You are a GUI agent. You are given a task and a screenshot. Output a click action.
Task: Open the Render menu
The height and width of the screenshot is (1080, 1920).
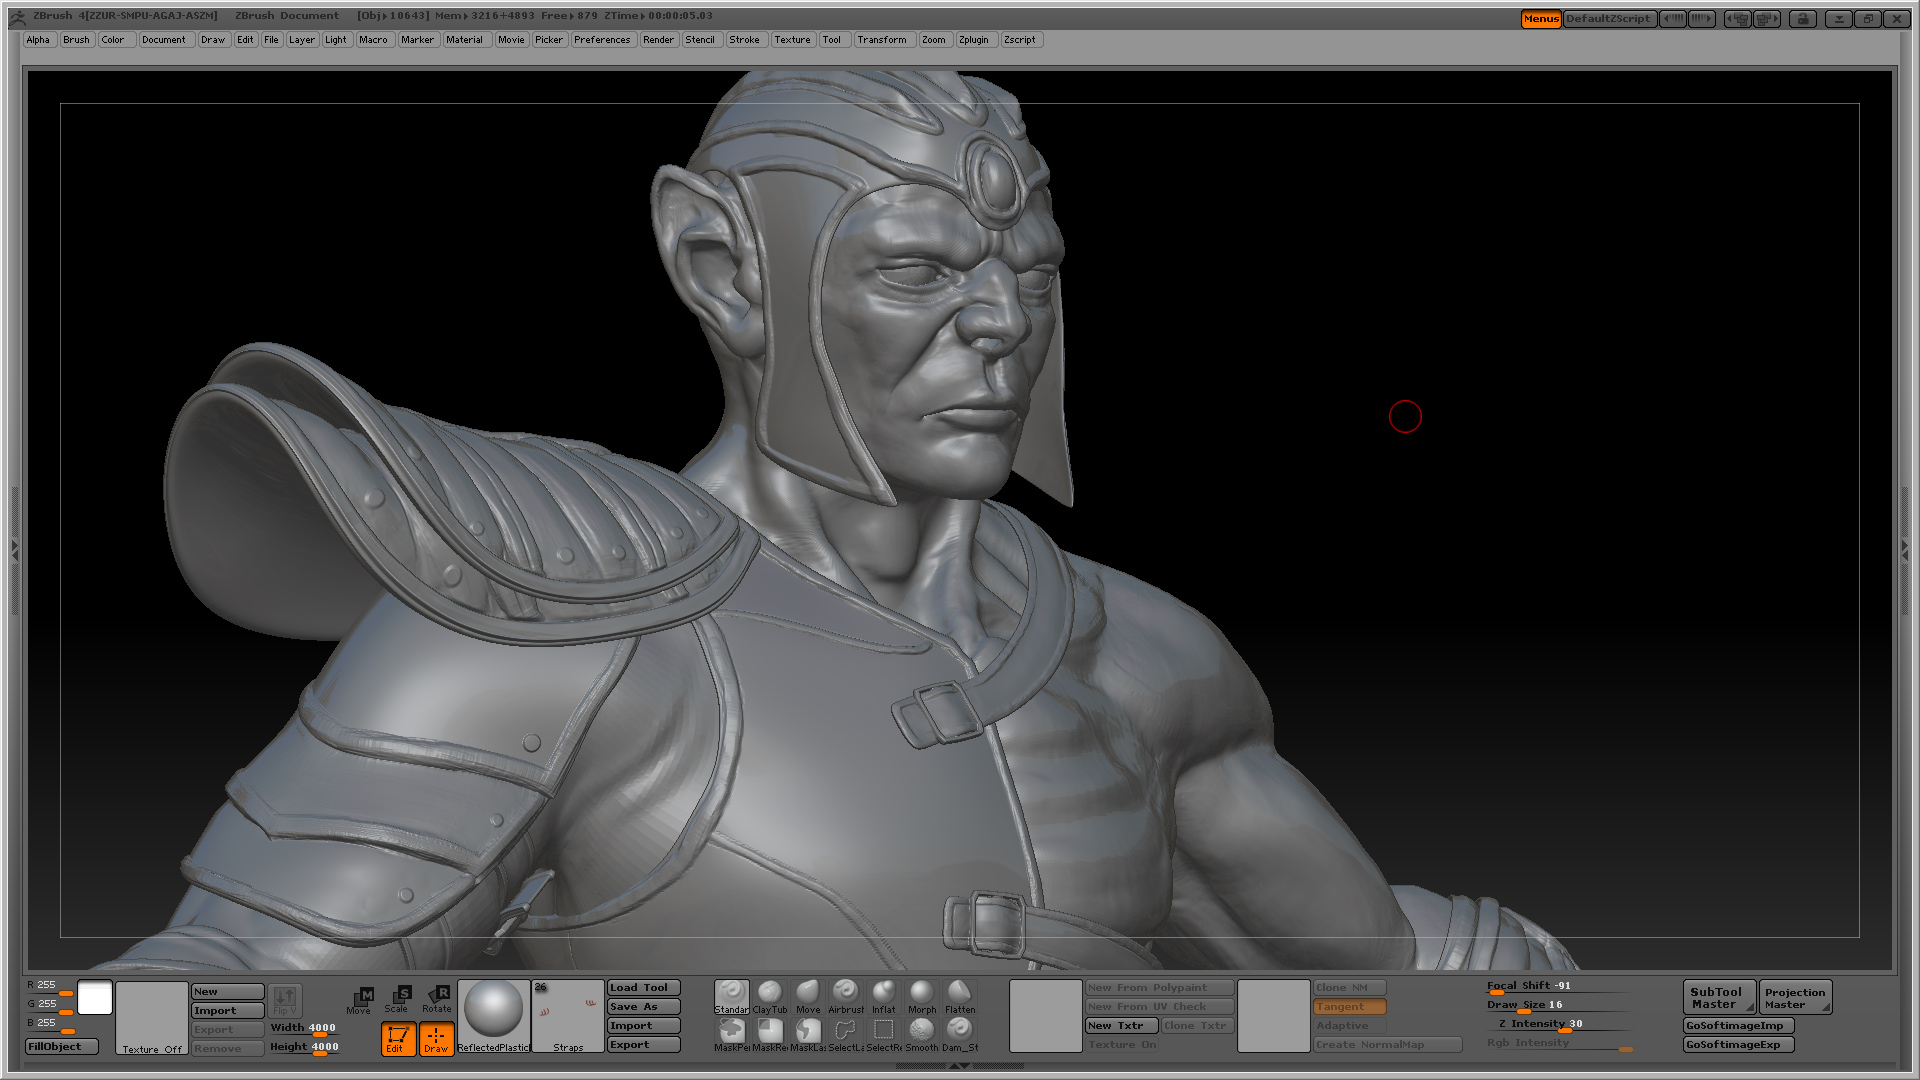[659, 40]
